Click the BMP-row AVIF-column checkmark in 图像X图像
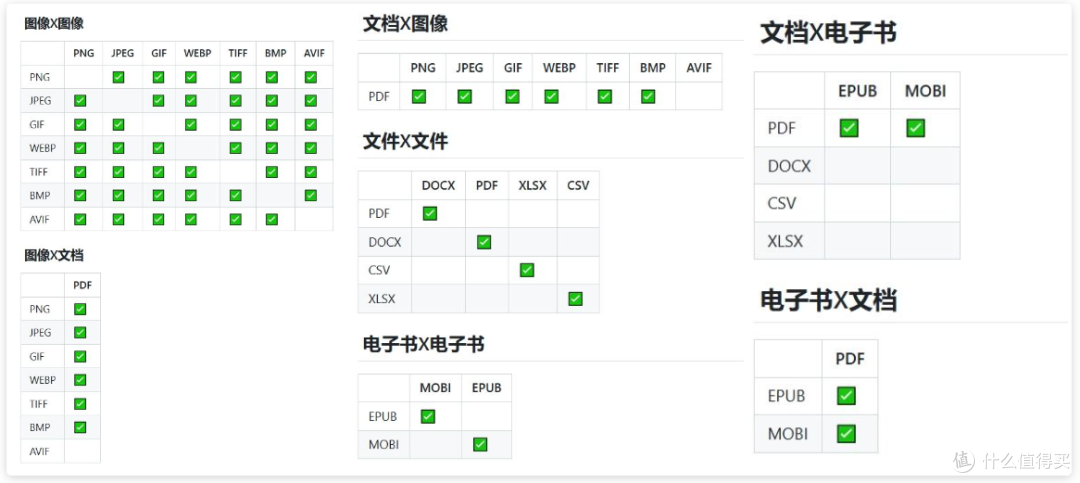The width and height of the screenshot is (1080, 483). 311,196
